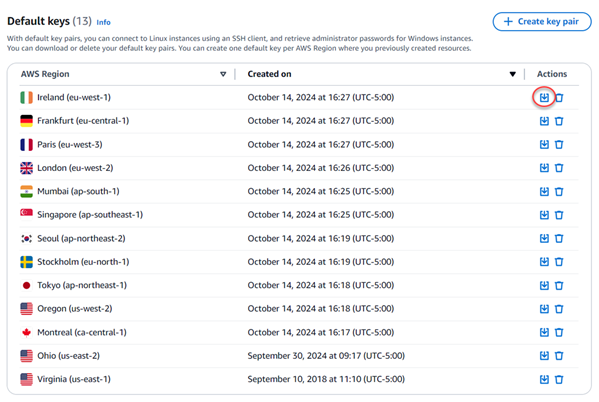Click the UK flag beside London
This screenshot has height=402, width=599.
click(26, 168)
